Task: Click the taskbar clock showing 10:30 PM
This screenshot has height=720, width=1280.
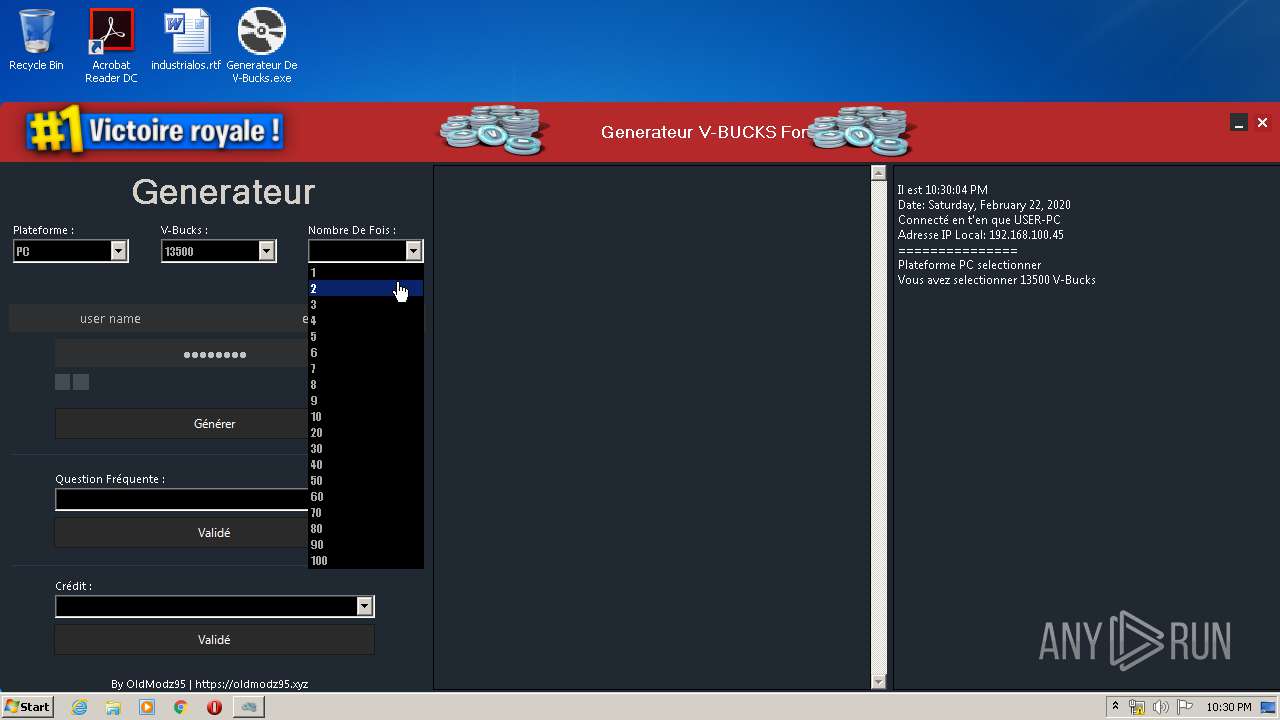Action: coord(1228,707)
